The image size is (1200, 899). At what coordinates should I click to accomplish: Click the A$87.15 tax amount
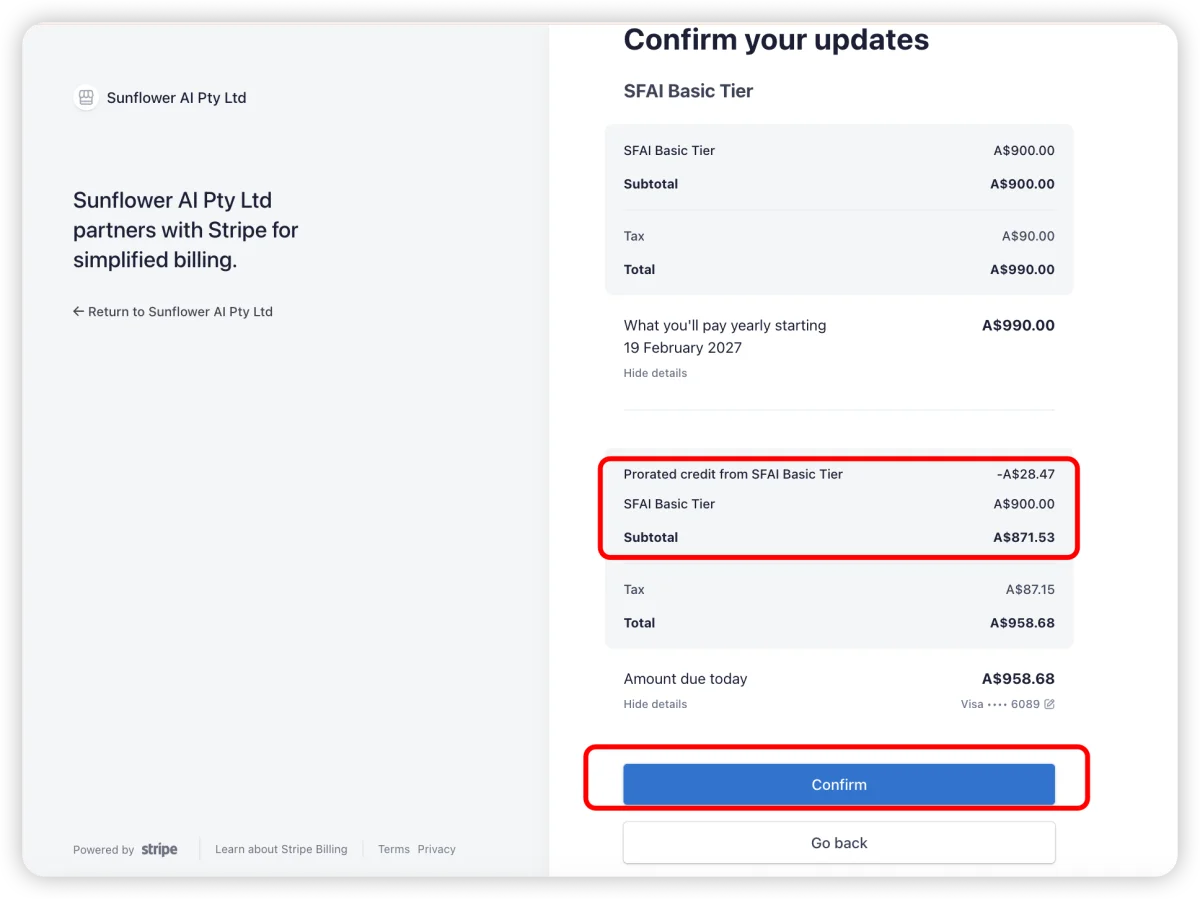(1030, 589)
